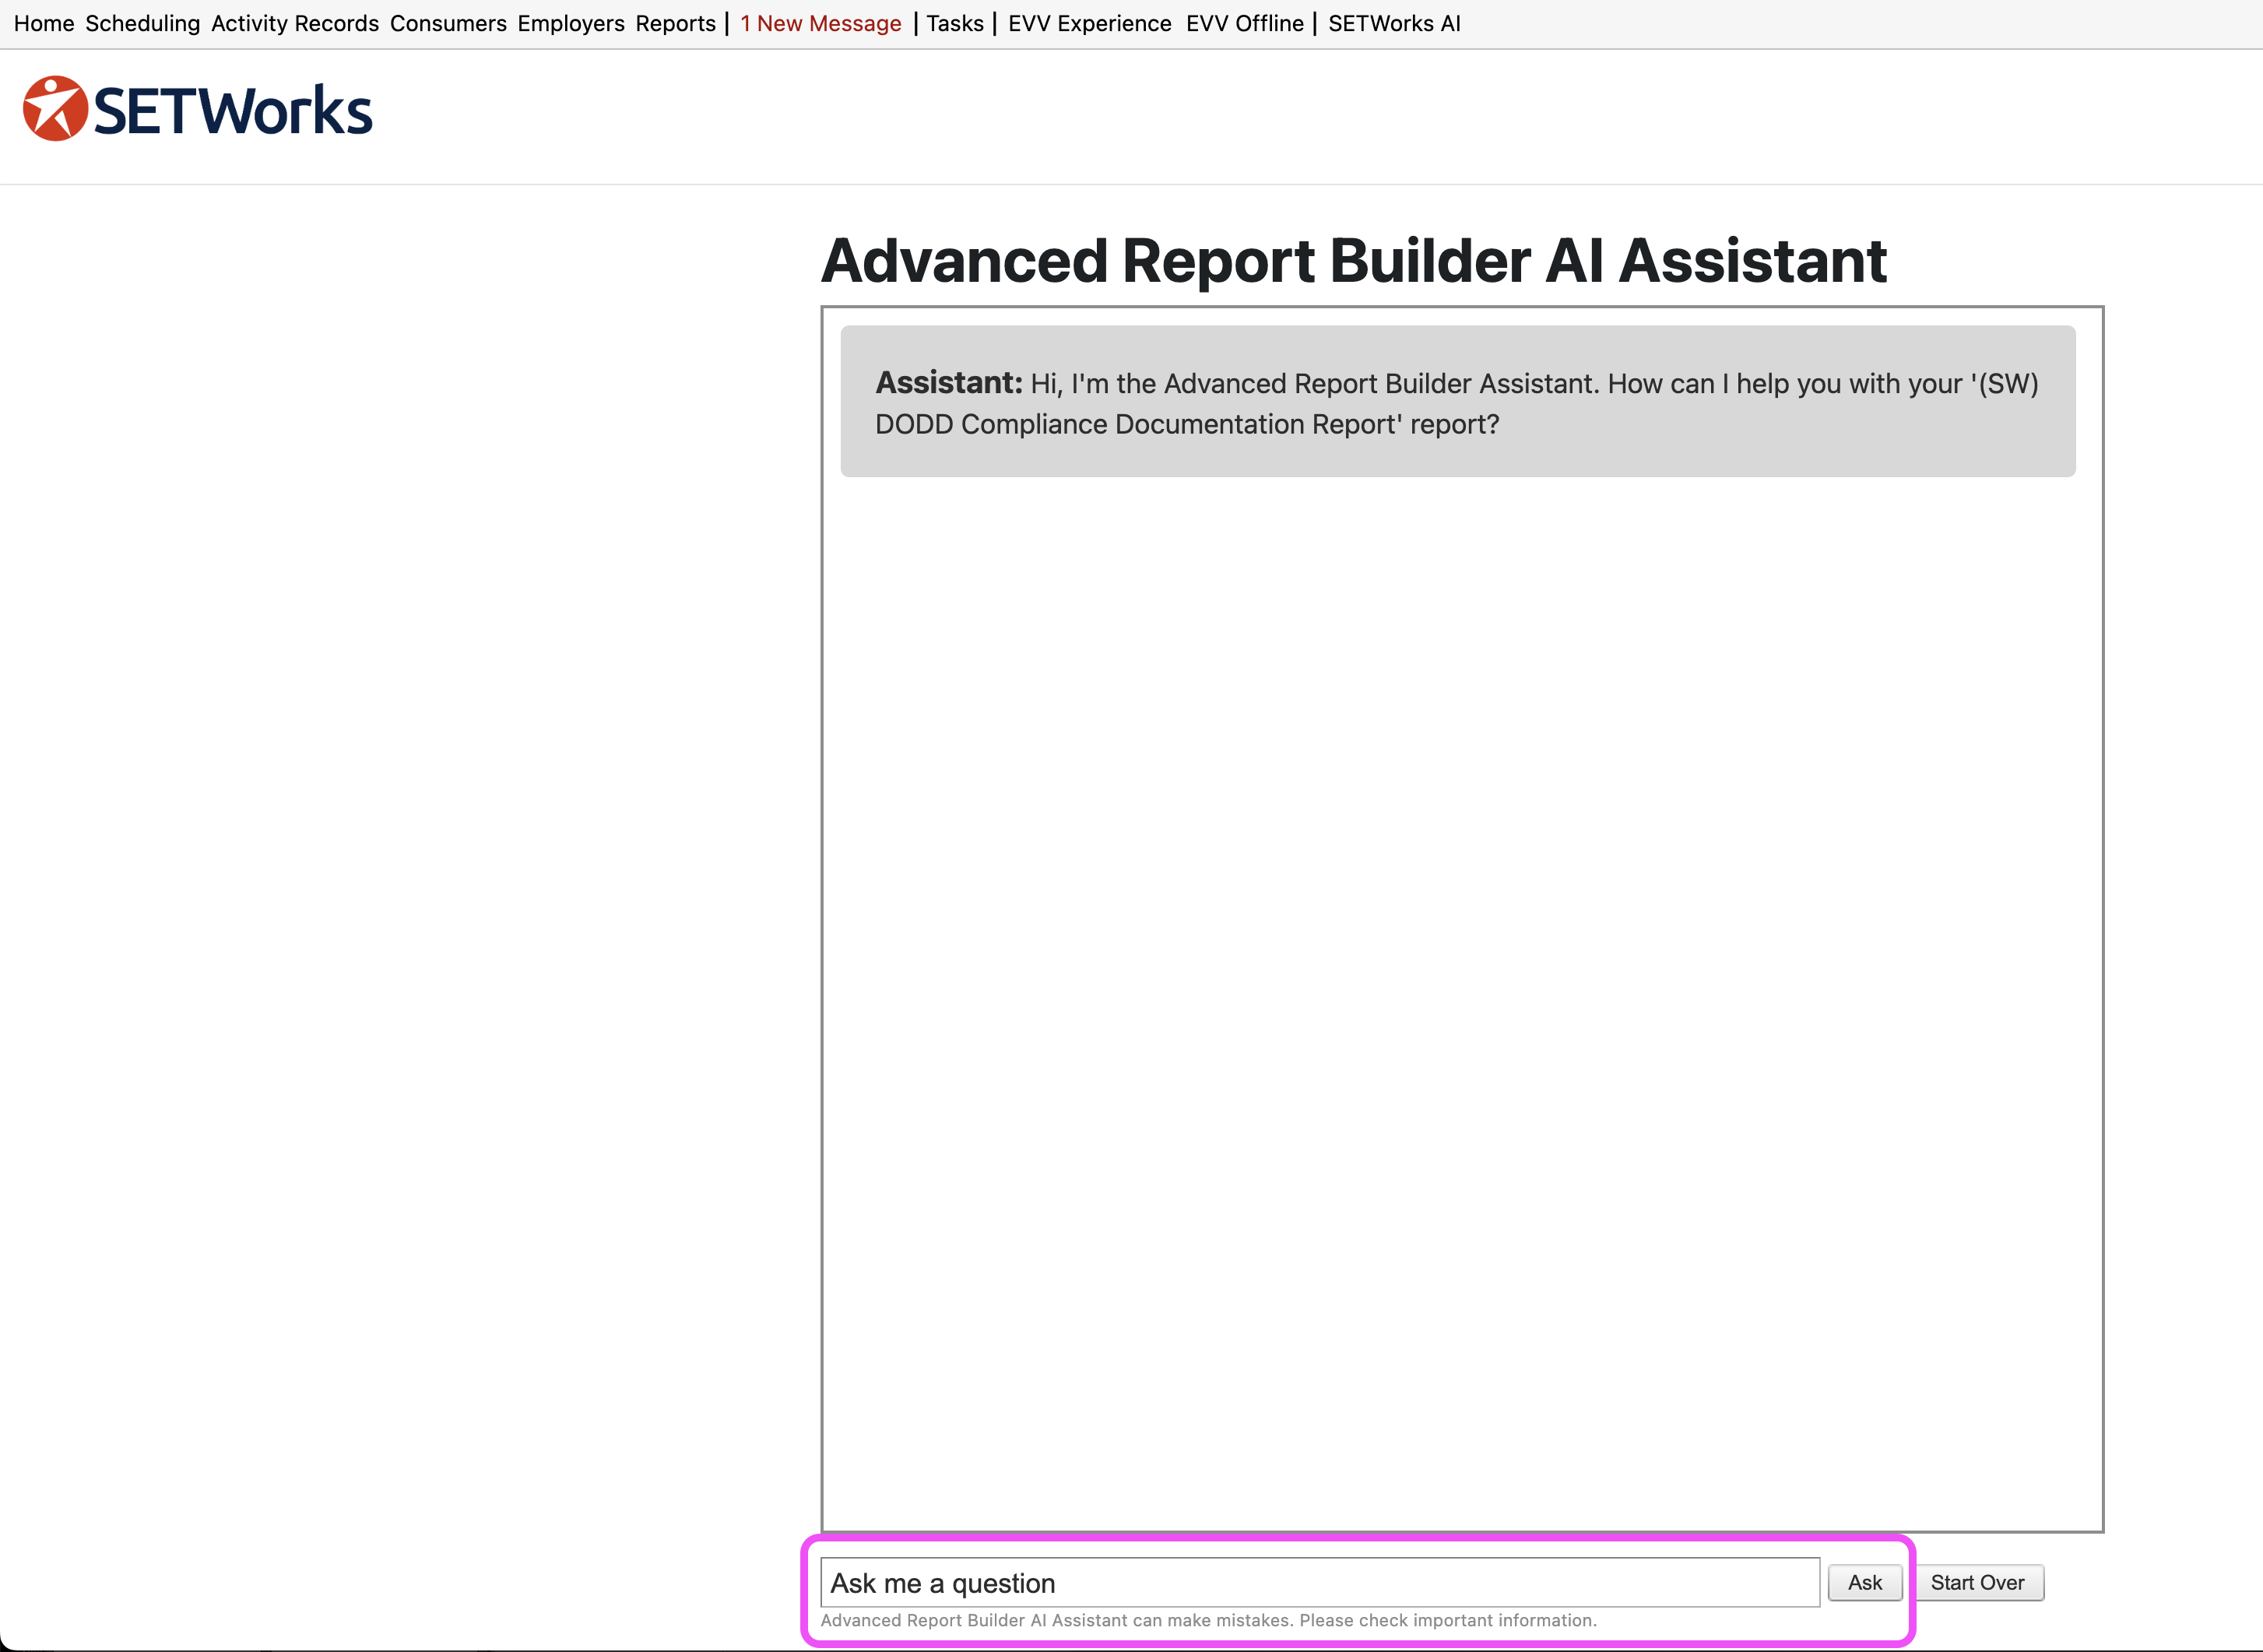Image resolution: width=2263 pixels, height=1652 pixels.
Task: Open the Tasks link
Action: coord(954,23)
